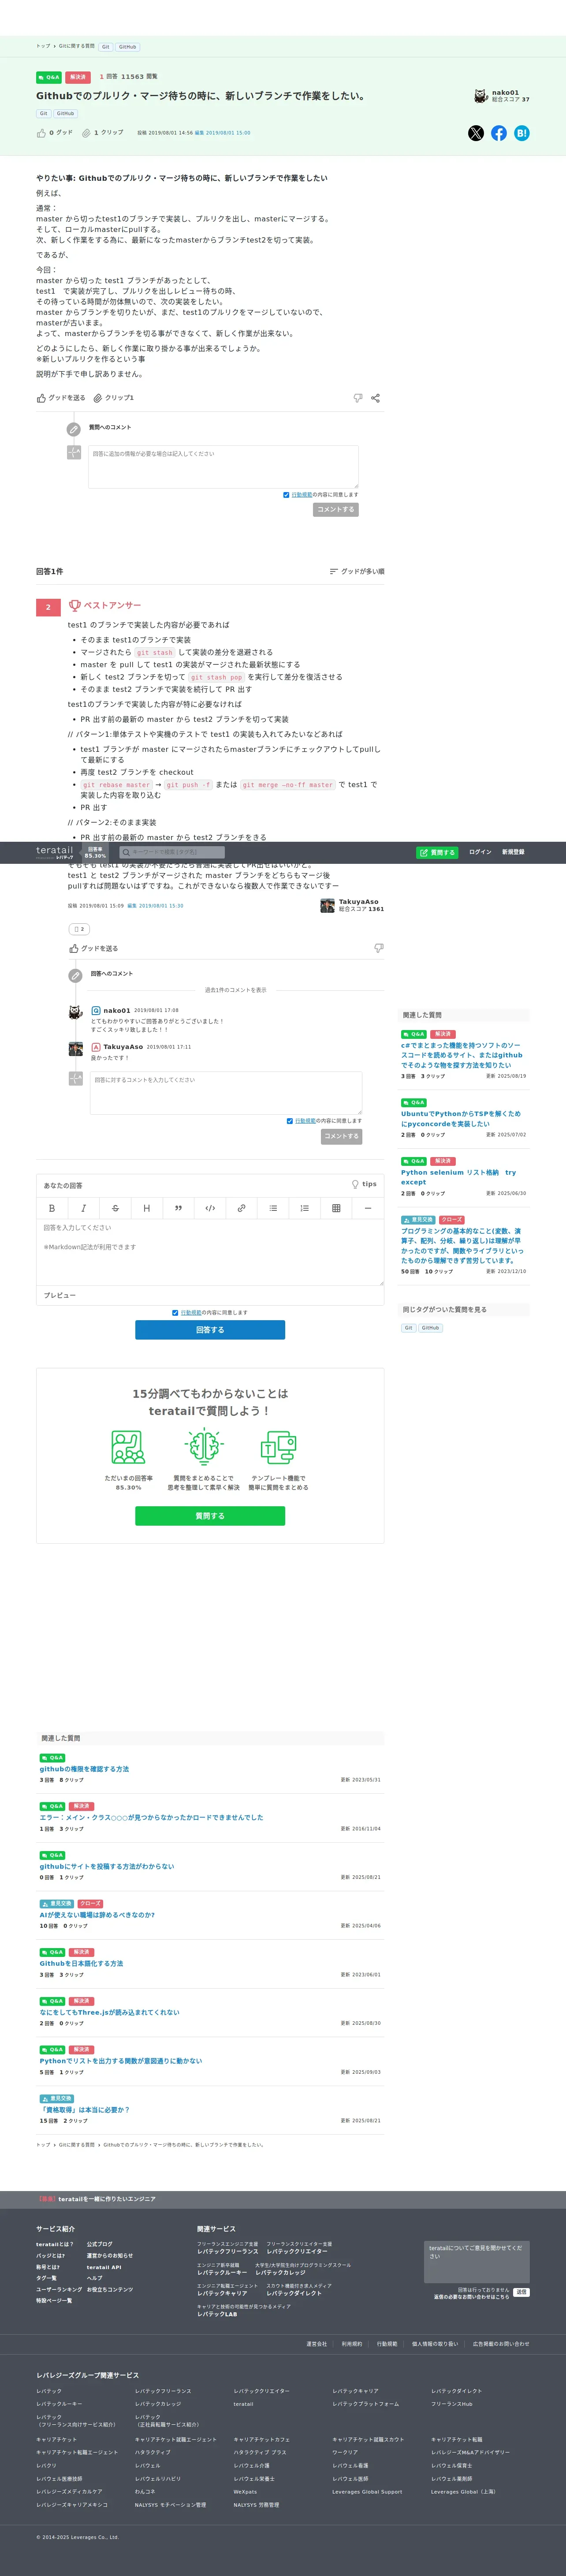Open the グッドが多い順 sort dropdown
The height and width of the screenshot is (2576, 566).
tap(357, 572)
